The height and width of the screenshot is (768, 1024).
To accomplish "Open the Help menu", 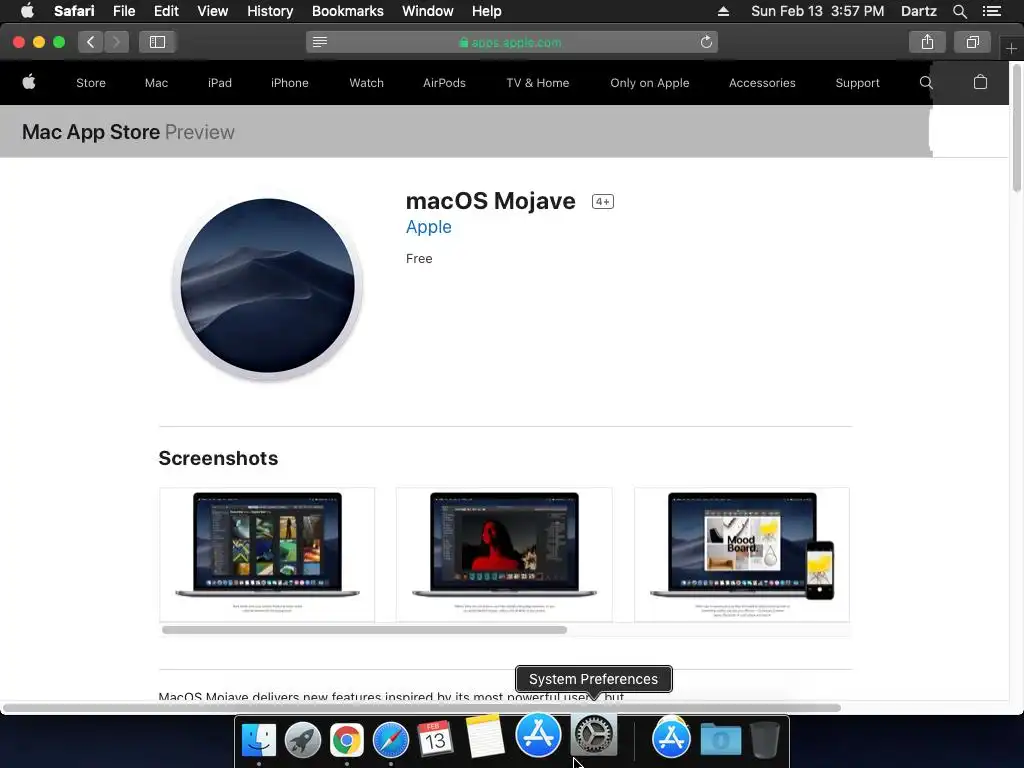I will pyautogui.click(x=487, y=11).
